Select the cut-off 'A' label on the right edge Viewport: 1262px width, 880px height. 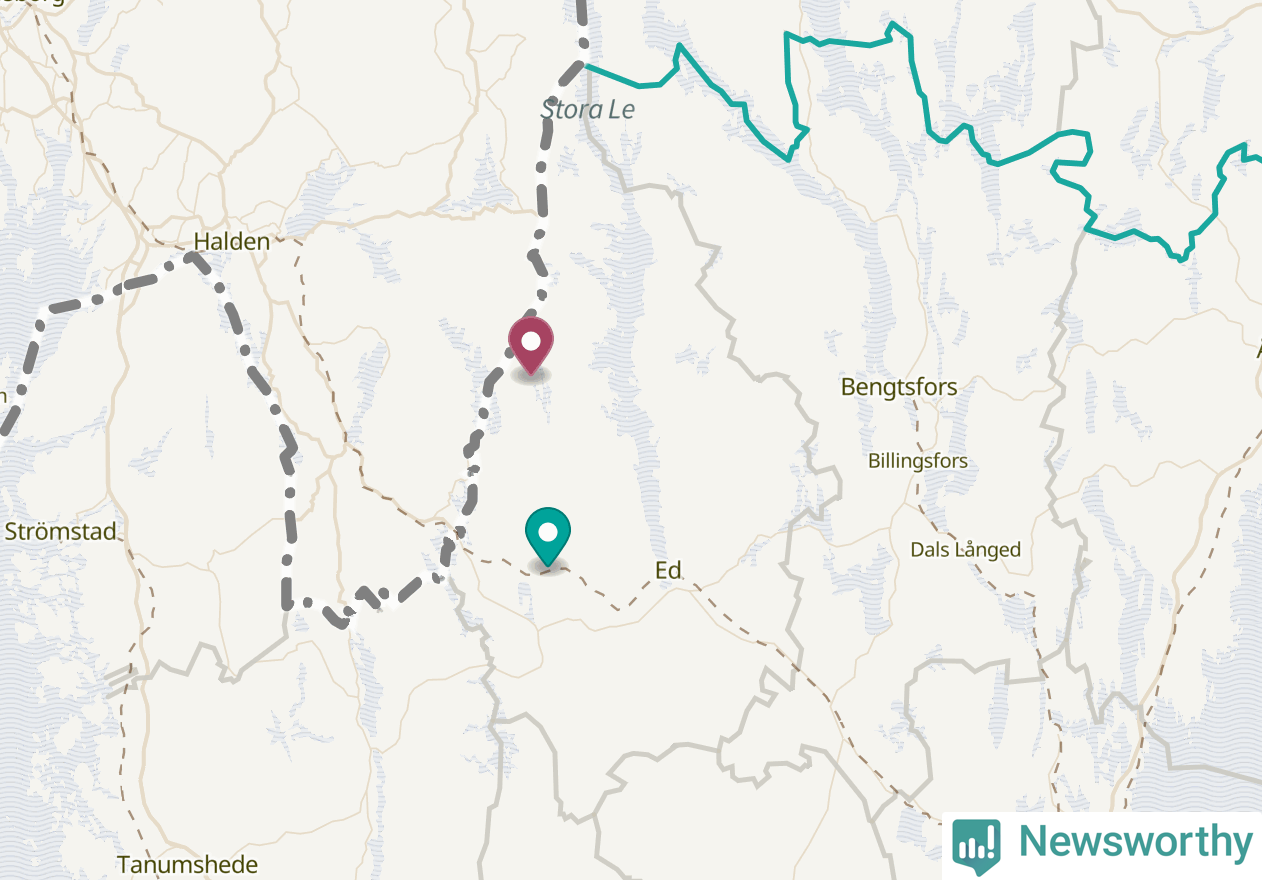(1258, 352)
